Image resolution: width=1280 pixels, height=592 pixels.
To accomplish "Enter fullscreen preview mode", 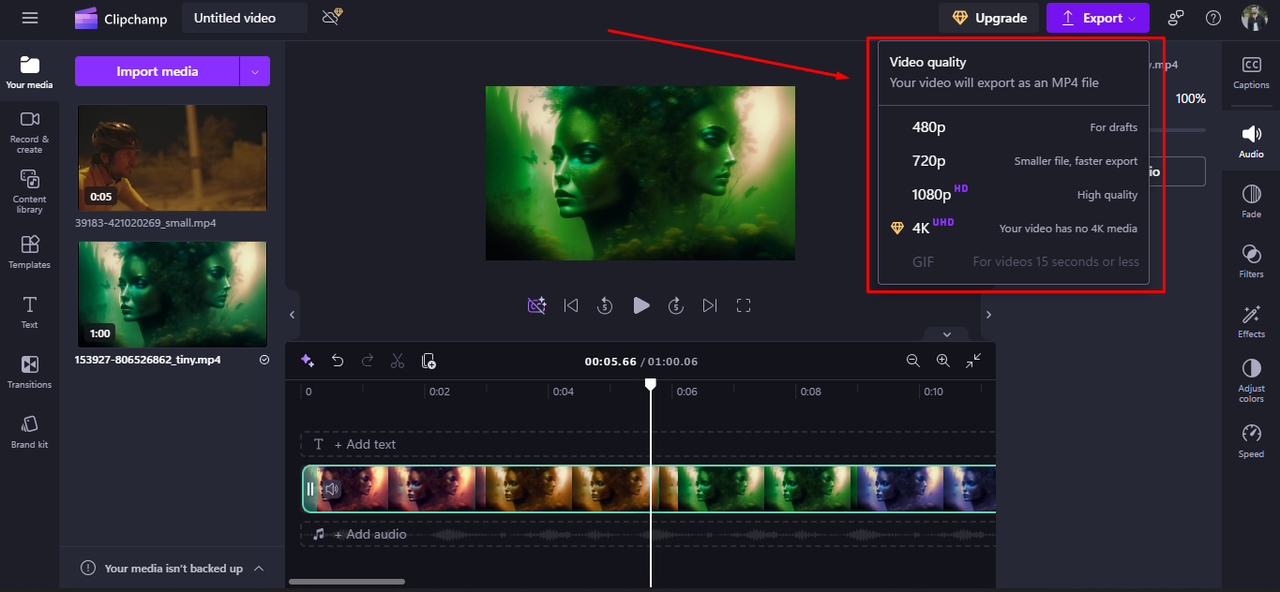I will pos(744,305).
